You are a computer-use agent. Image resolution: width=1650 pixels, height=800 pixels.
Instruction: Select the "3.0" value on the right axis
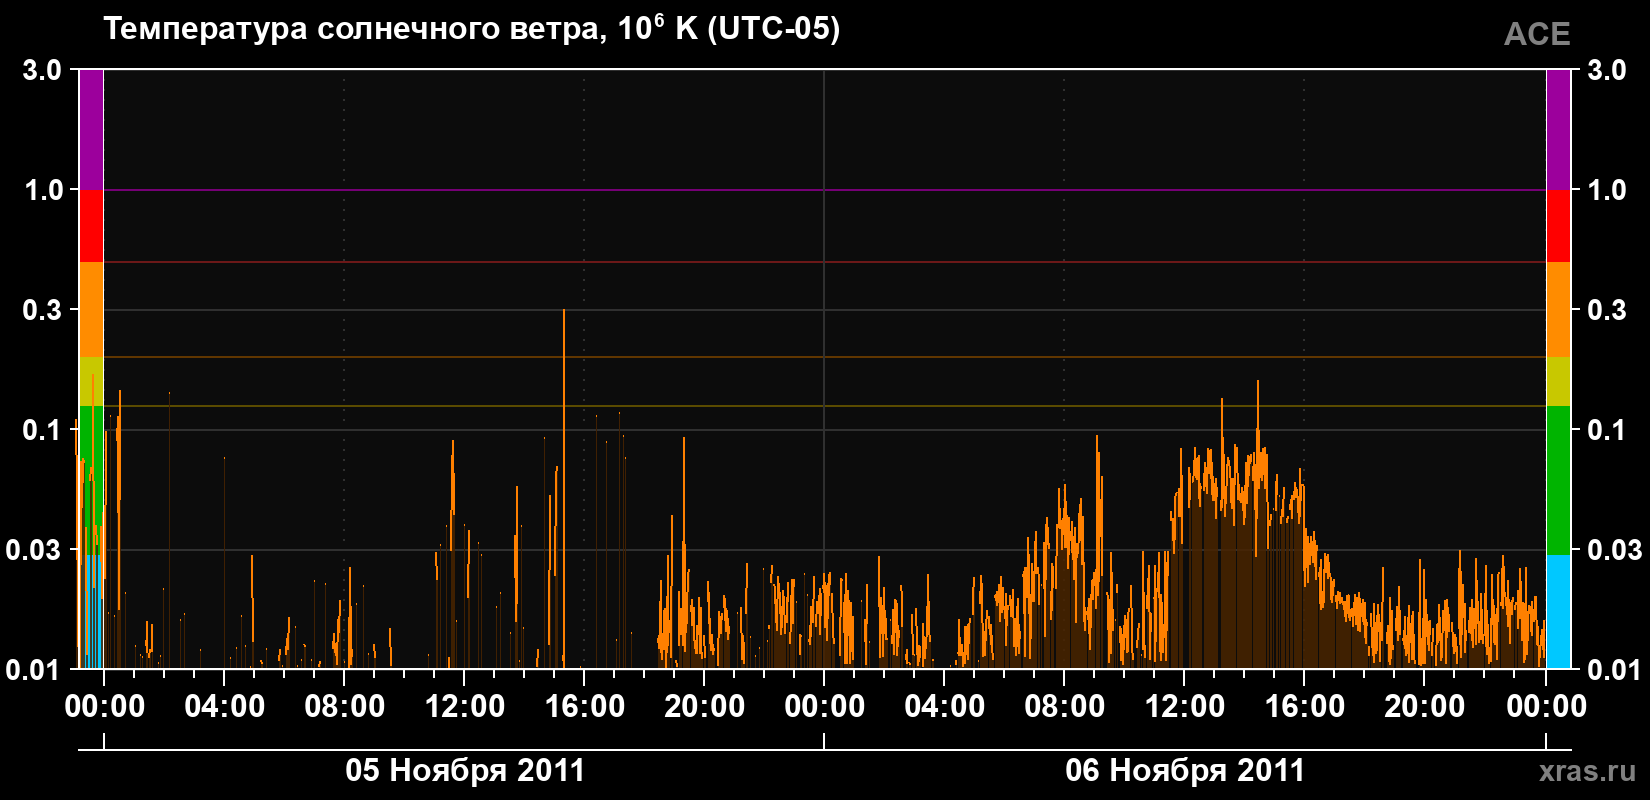point(1607,70)
